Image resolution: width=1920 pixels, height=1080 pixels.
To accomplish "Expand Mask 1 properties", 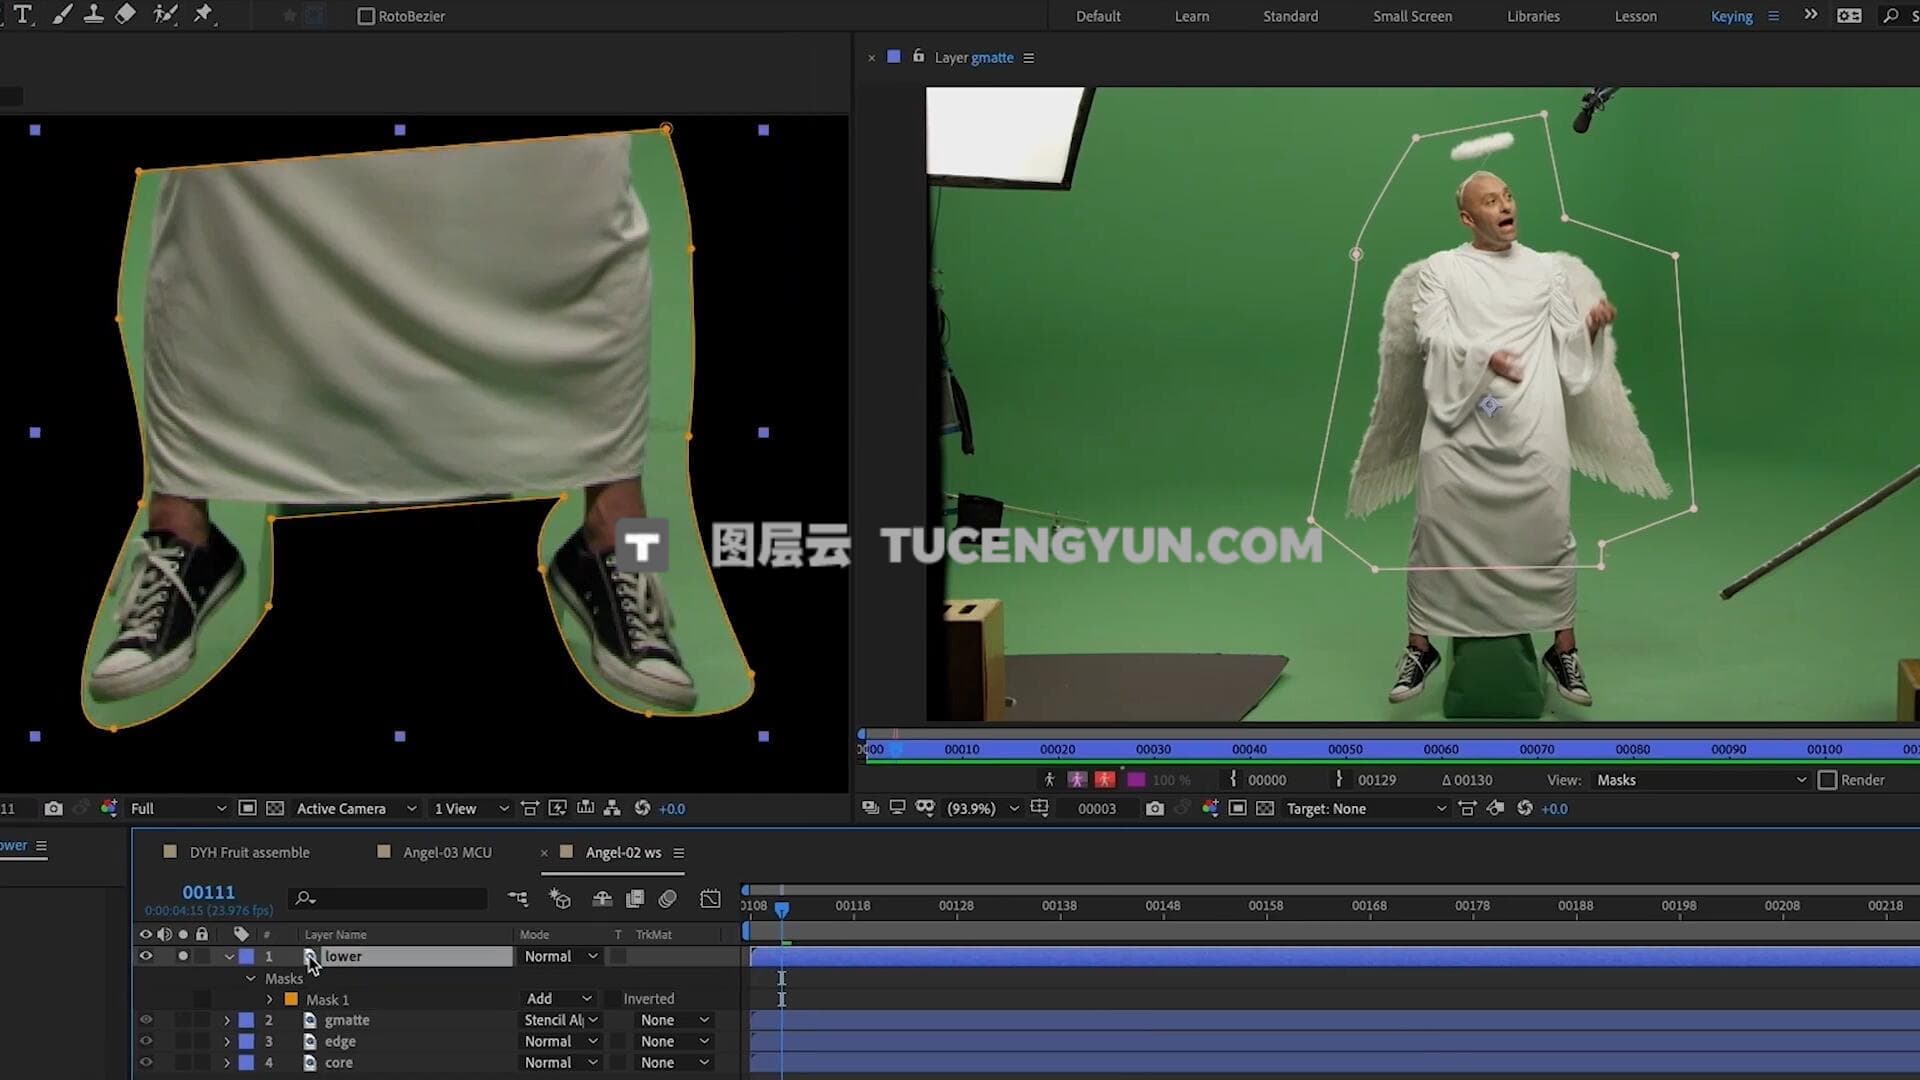I will [x=269, y=999].
